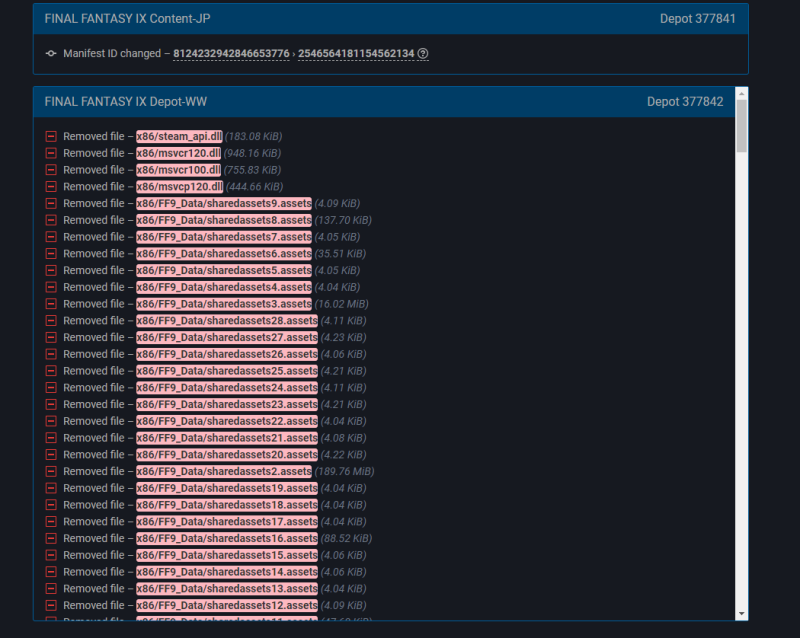
Task: Click the size text (16.02 MiB)
Action: tap(341, 304)
